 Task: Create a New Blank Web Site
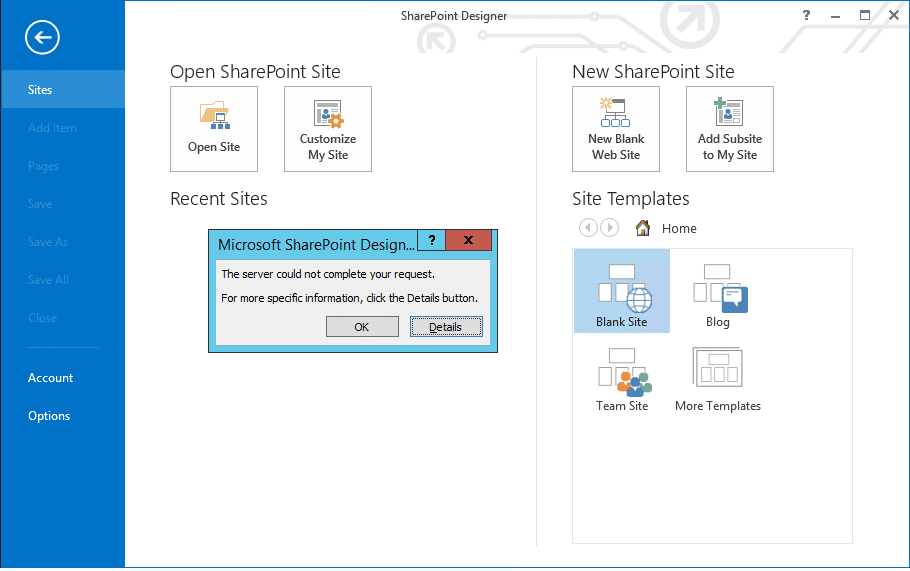[x=616, y=129]
